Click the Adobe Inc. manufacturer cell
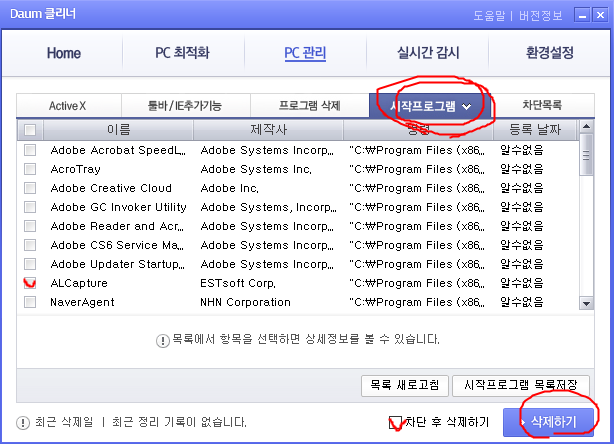The height and width of the screenshot is (444, 614). point(229,188)
